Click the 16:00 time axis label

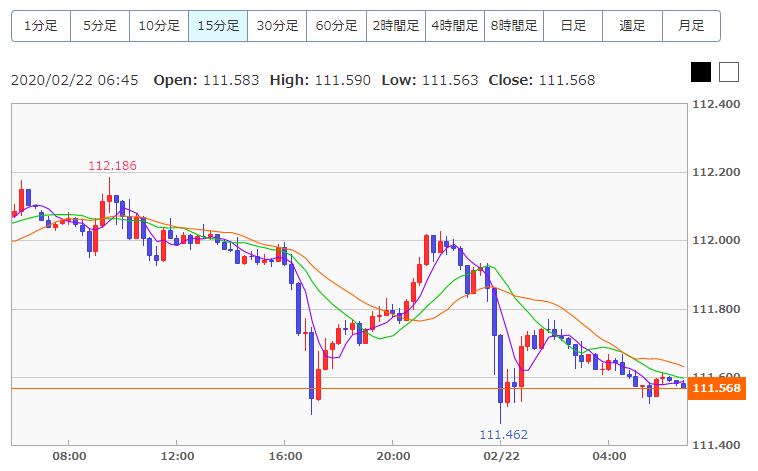tap(285, 456)
